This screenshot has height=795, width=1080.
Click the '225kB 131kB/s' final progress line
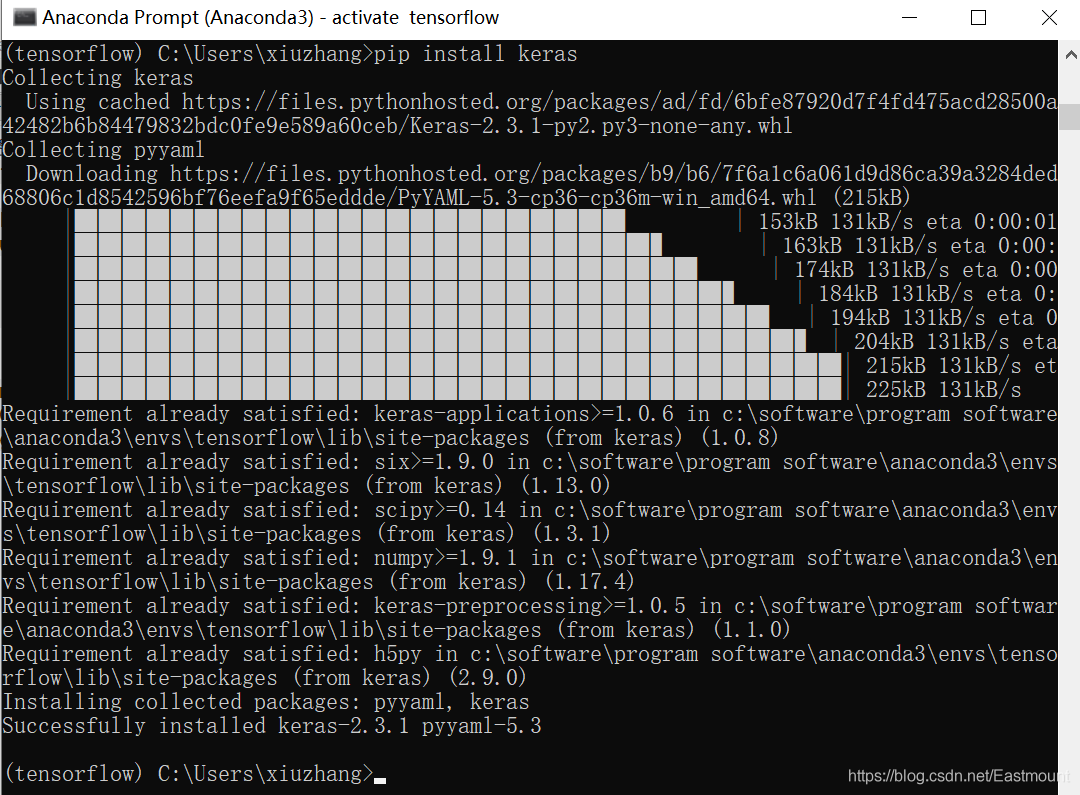(944, 390)
